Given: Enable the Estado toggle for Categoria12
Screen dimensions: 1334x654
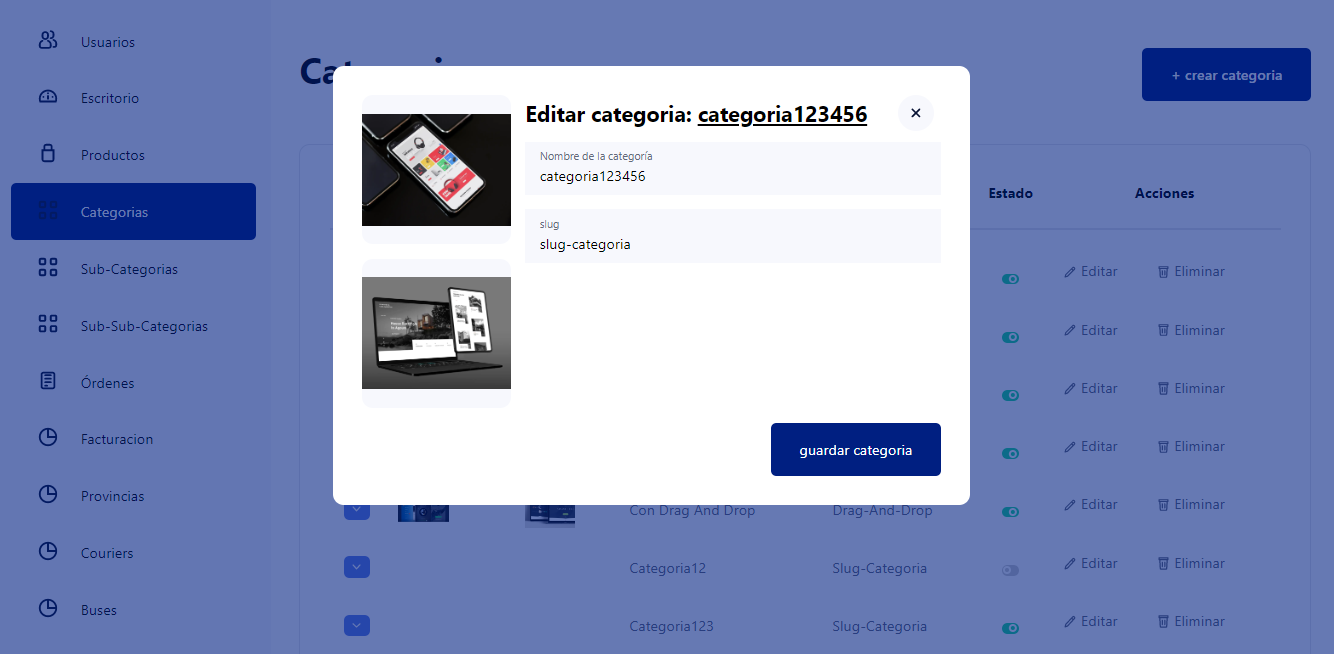Looking at the screenshot, I should click(1010, 570).
